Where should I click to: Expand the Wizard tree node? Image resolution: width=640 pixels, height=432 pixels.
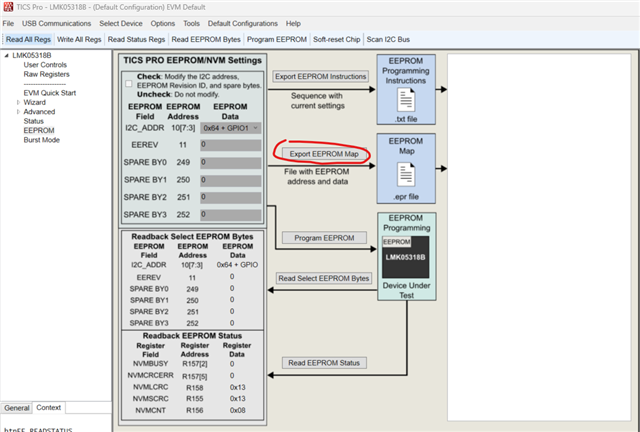pos(18,102)
